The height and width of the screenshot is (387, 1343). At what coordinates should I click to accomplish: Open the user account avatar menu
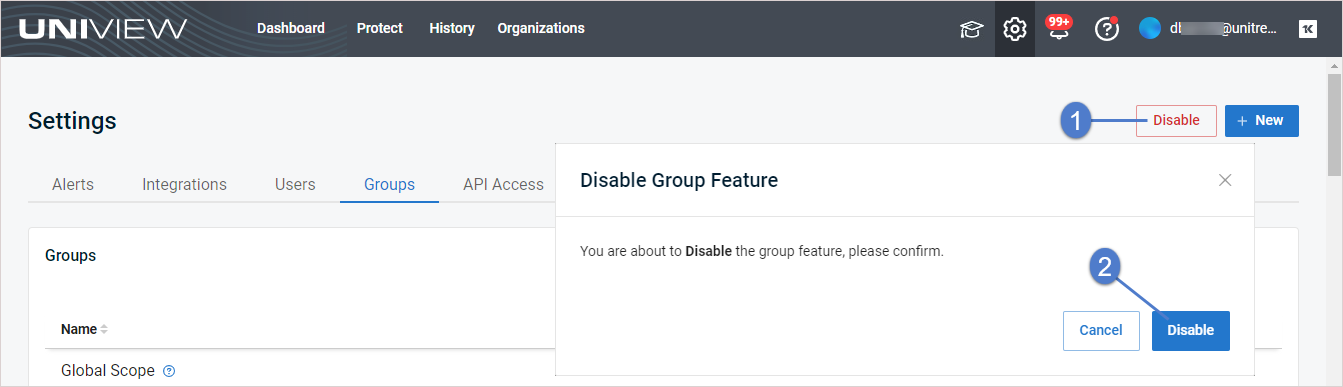pos(1150,29)
